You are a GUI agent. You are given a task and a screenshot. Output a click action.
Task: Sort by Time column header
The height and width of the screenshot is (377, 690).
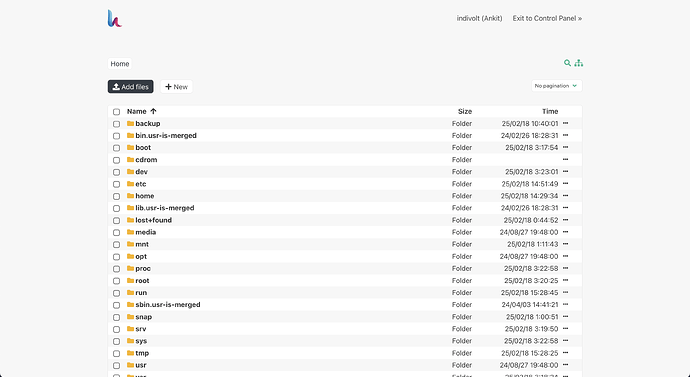point(550,111)
